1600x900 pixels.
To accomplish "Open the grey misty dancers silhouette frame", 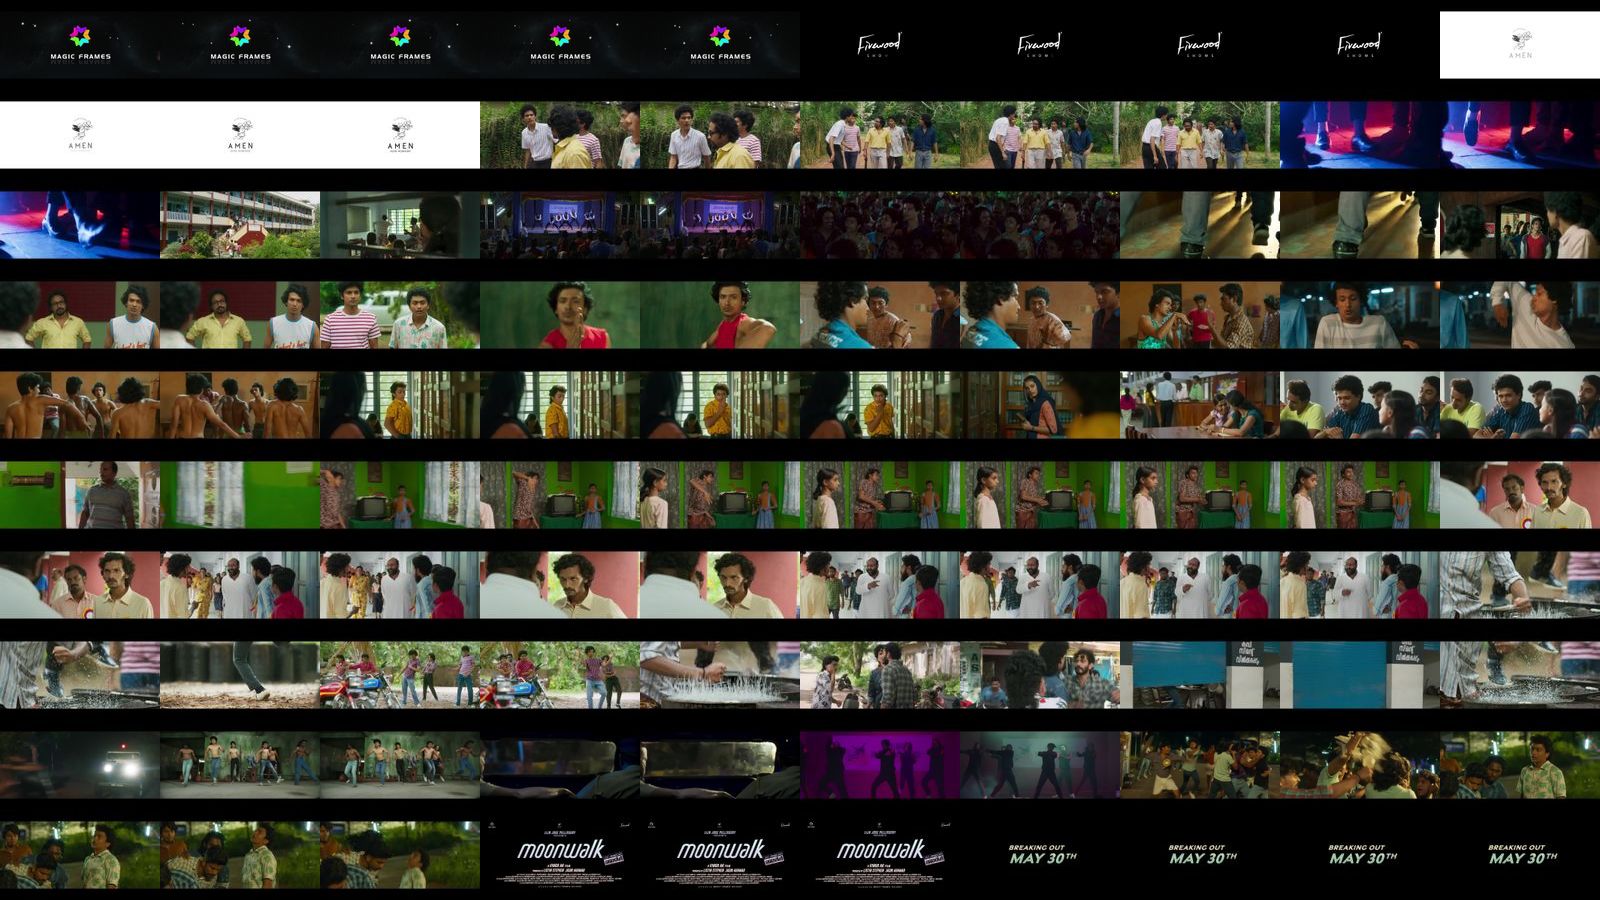I will 1040,765.
